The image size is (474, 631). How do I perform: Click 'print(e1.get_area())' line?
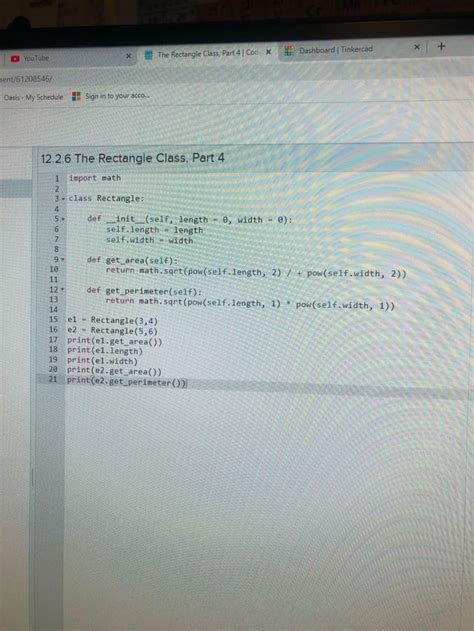click(x=114, y=342)
